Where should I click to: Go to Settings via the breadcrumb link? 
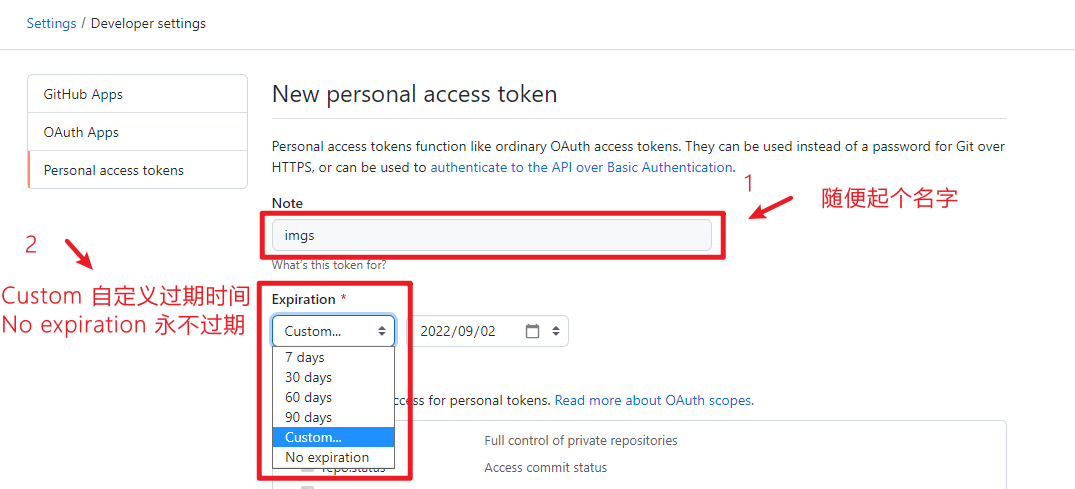(51, 23)
